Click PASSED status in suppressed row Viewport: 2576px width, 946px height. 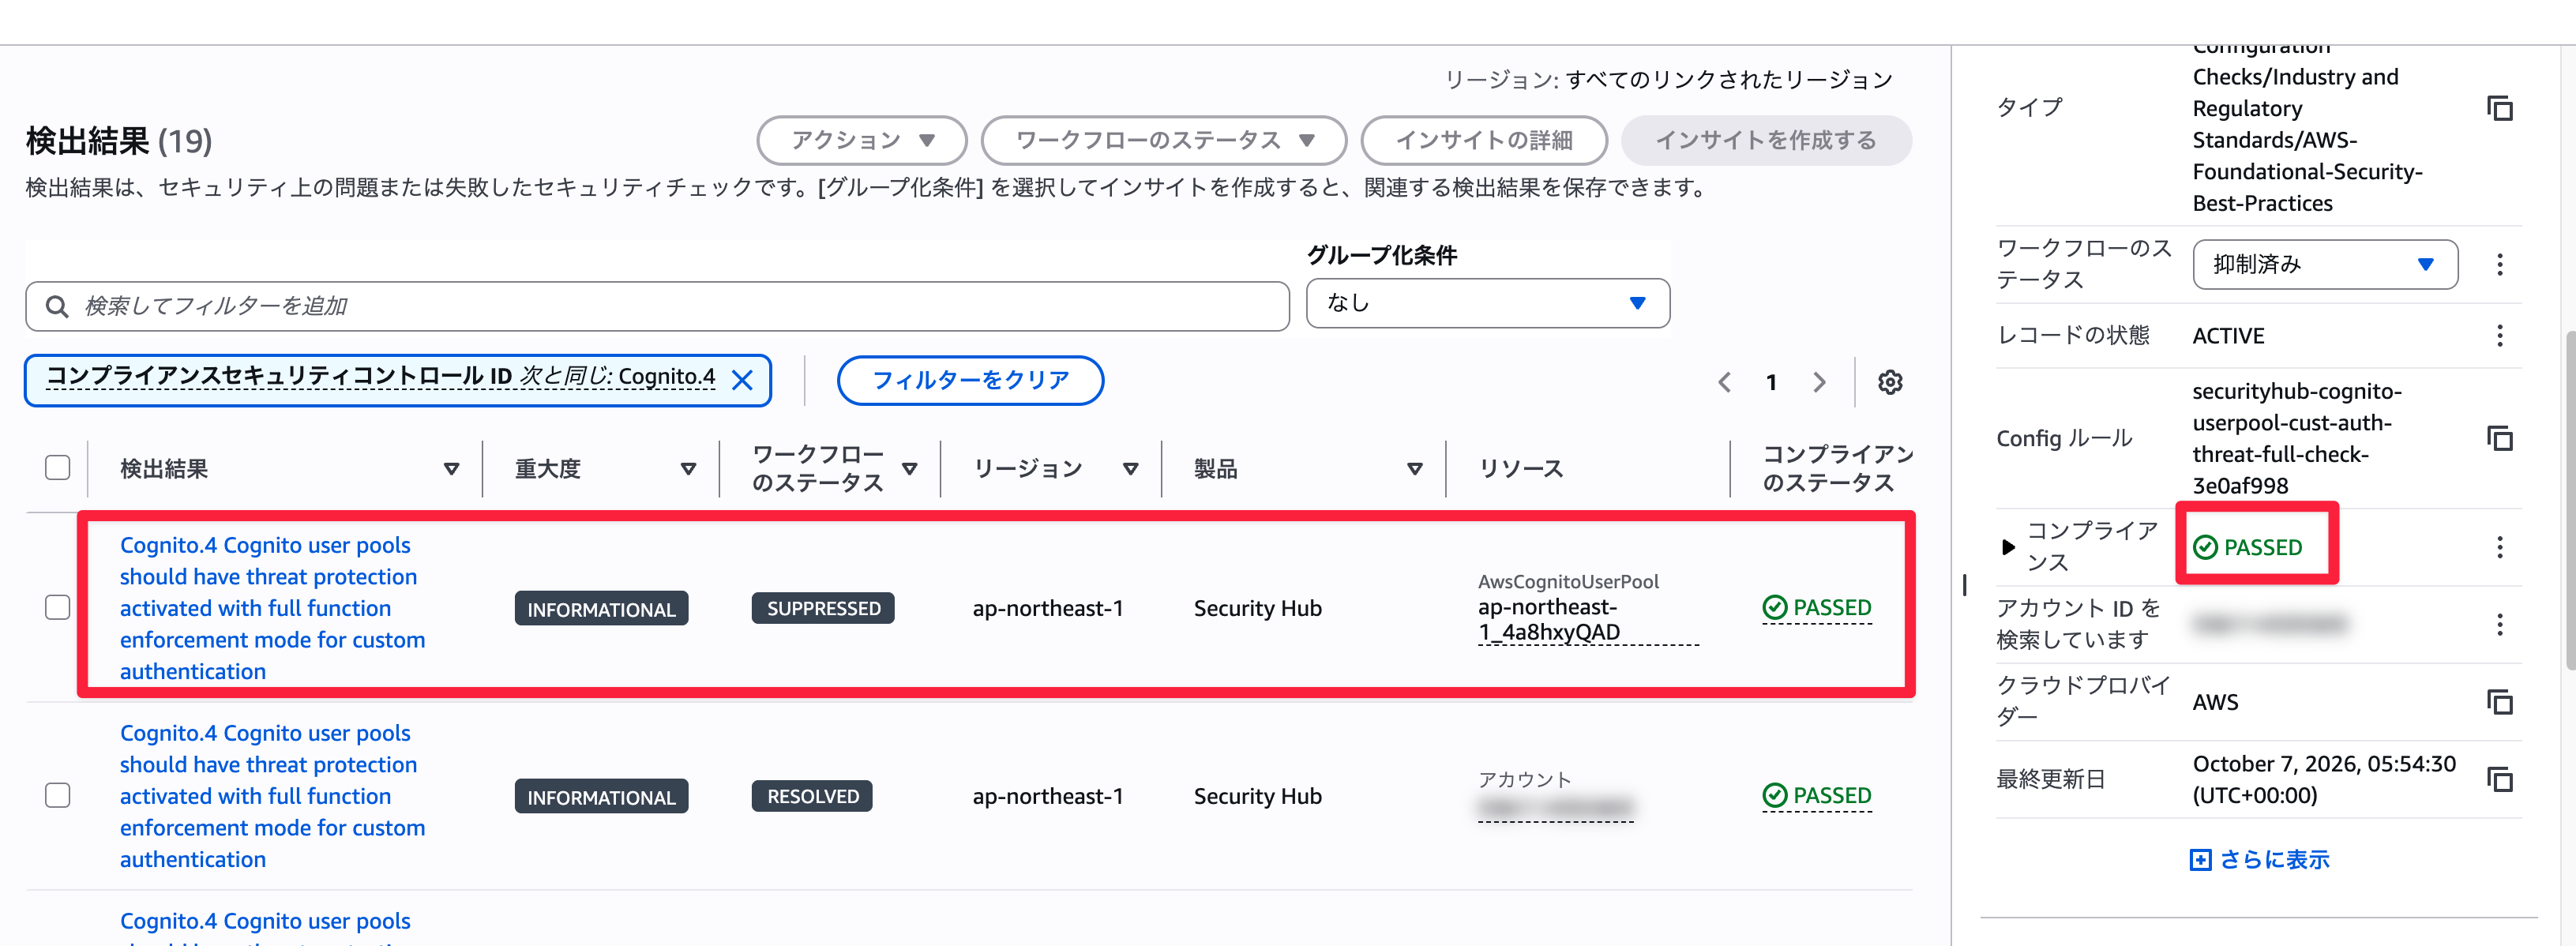pos(1816,608)
